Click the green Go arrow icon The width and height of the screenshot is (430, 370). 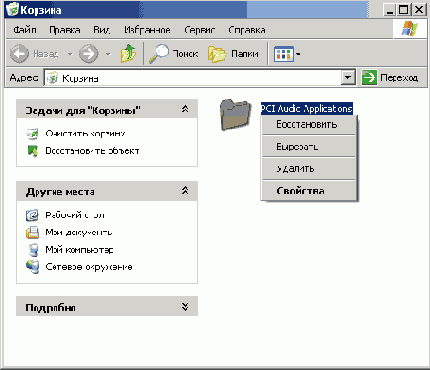369,78
